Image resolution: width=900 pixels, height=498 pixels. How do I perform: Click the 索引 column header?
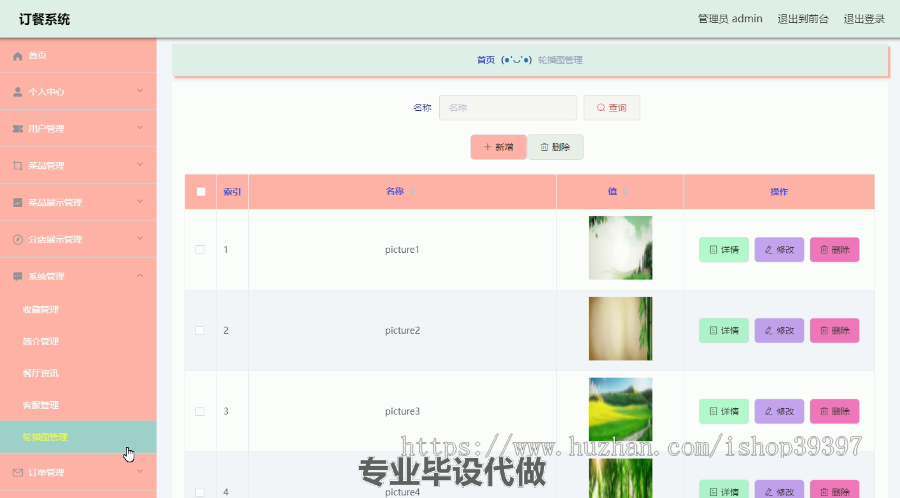click(232, 192)
